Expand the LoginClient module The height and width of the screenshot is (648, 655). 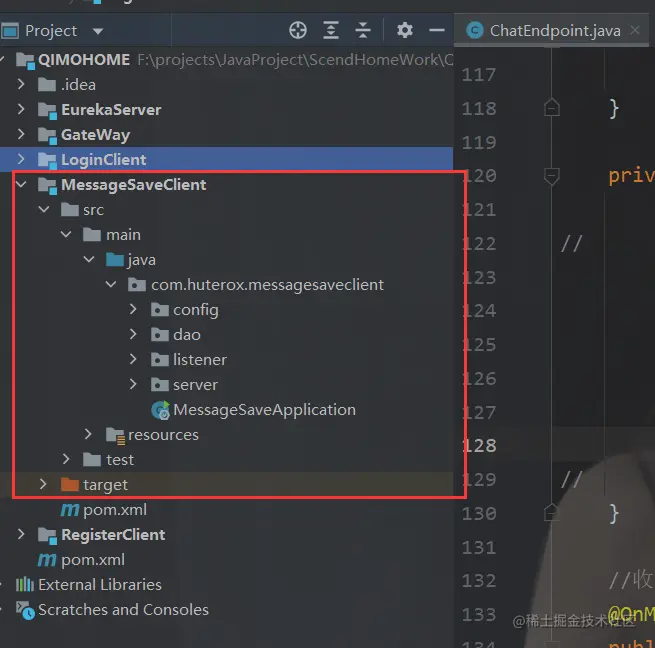click(x=21, y=159)
